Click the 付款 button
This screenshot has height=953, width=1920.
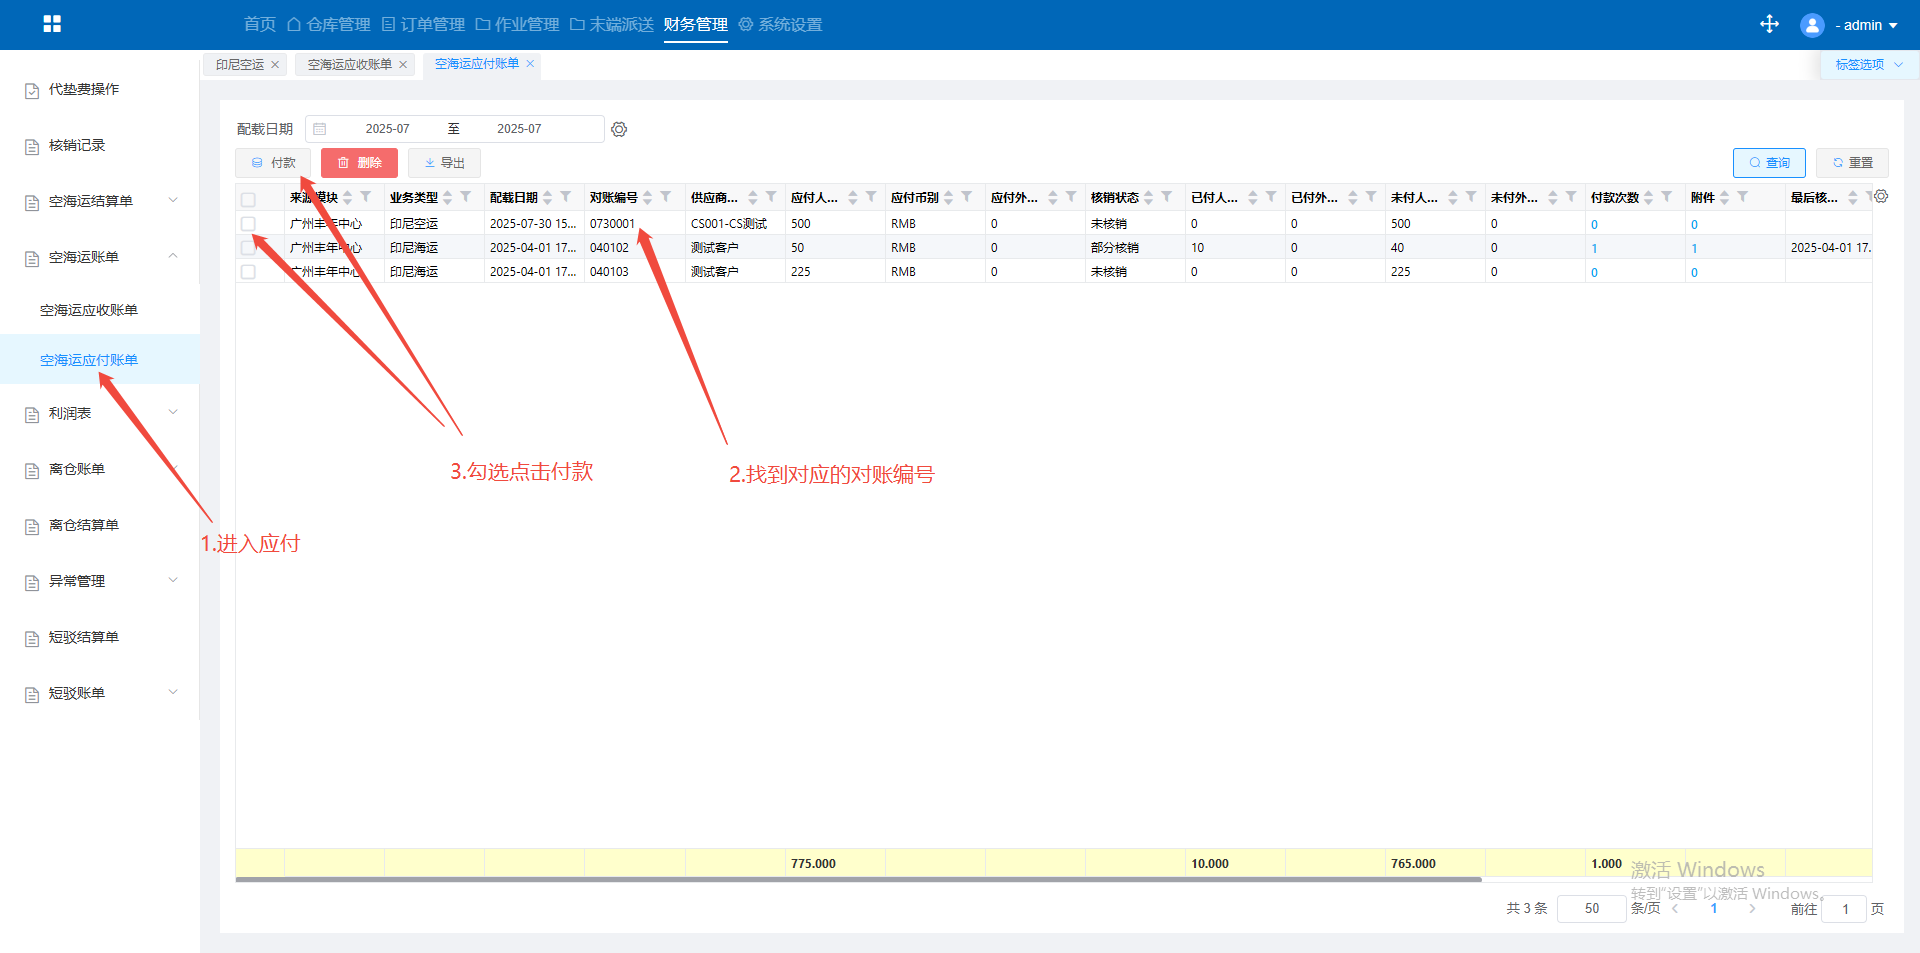click(x=273, y=163)
